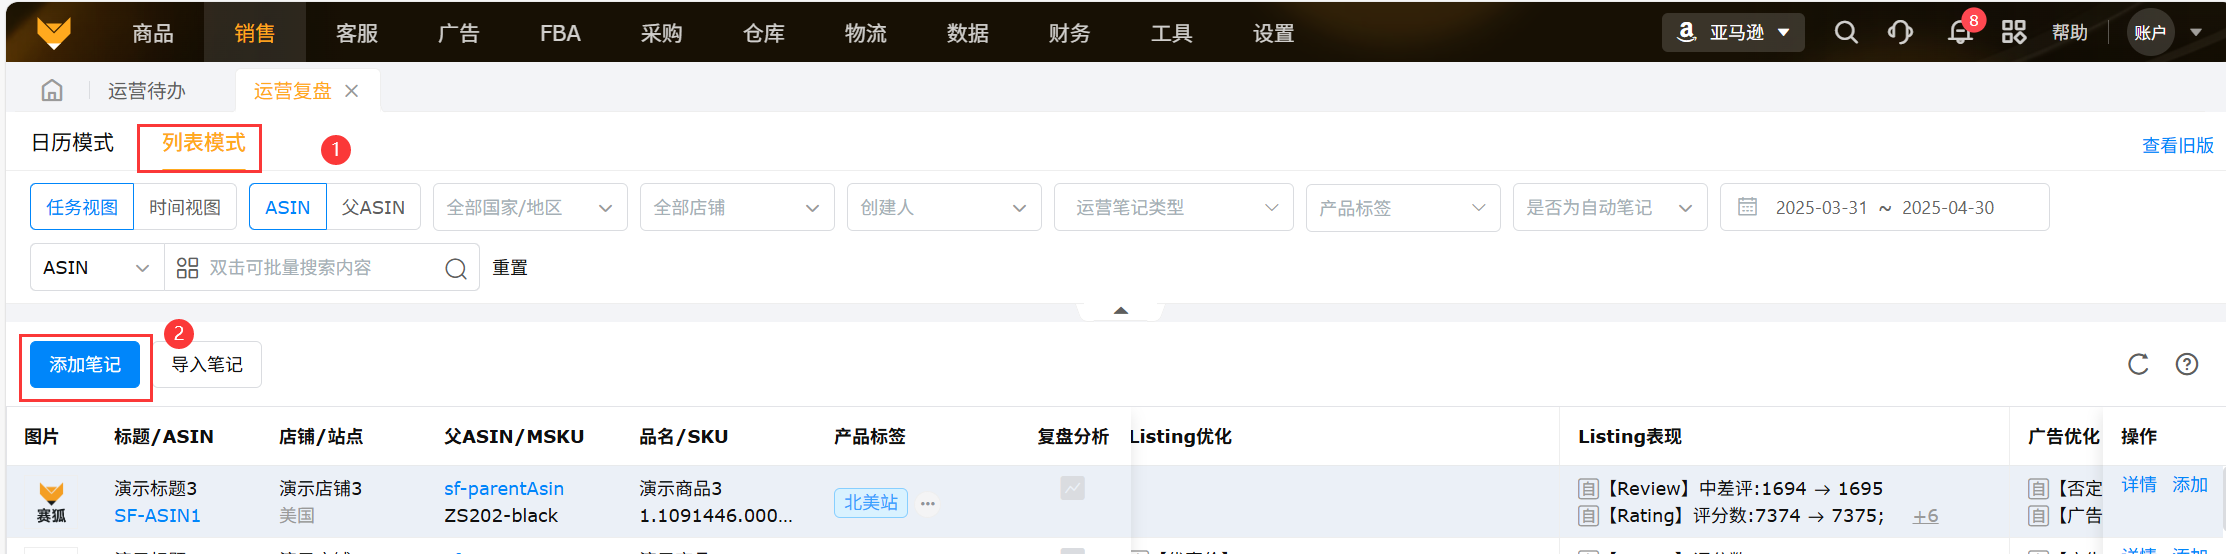Viewport: 2226px width, 554px height.
Task: Open the 广告 menu
Action: click(x=459, y=33)
